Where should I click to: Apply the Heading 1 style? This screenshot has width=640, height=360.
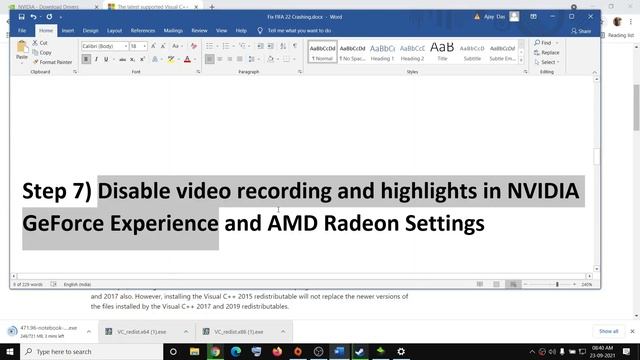382,53
